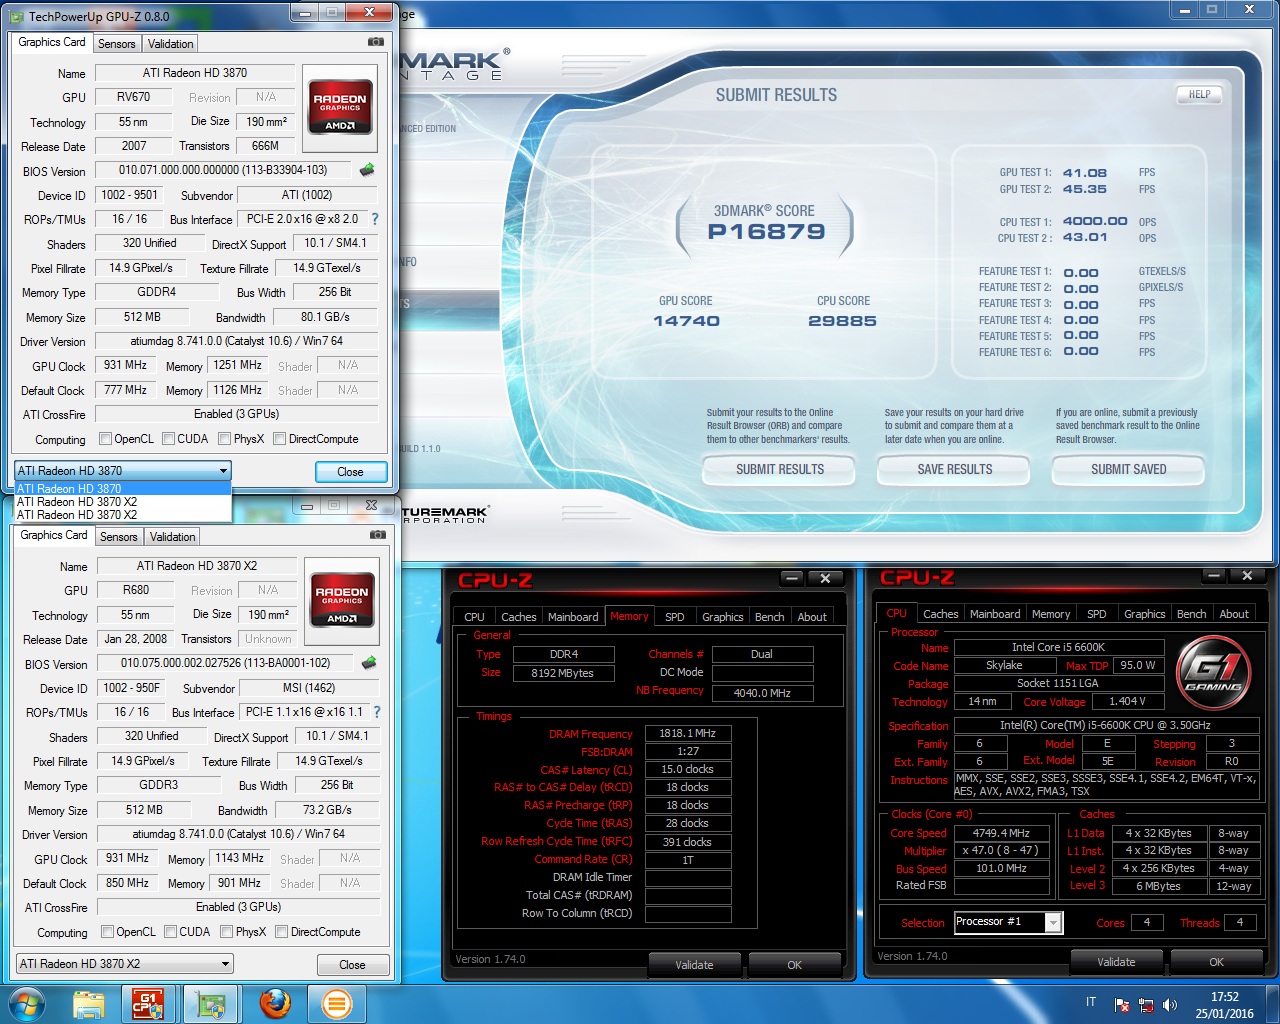Click the Core Speed value 4749.4 MHz
1280x1024 pixels.
point(1001,833)
